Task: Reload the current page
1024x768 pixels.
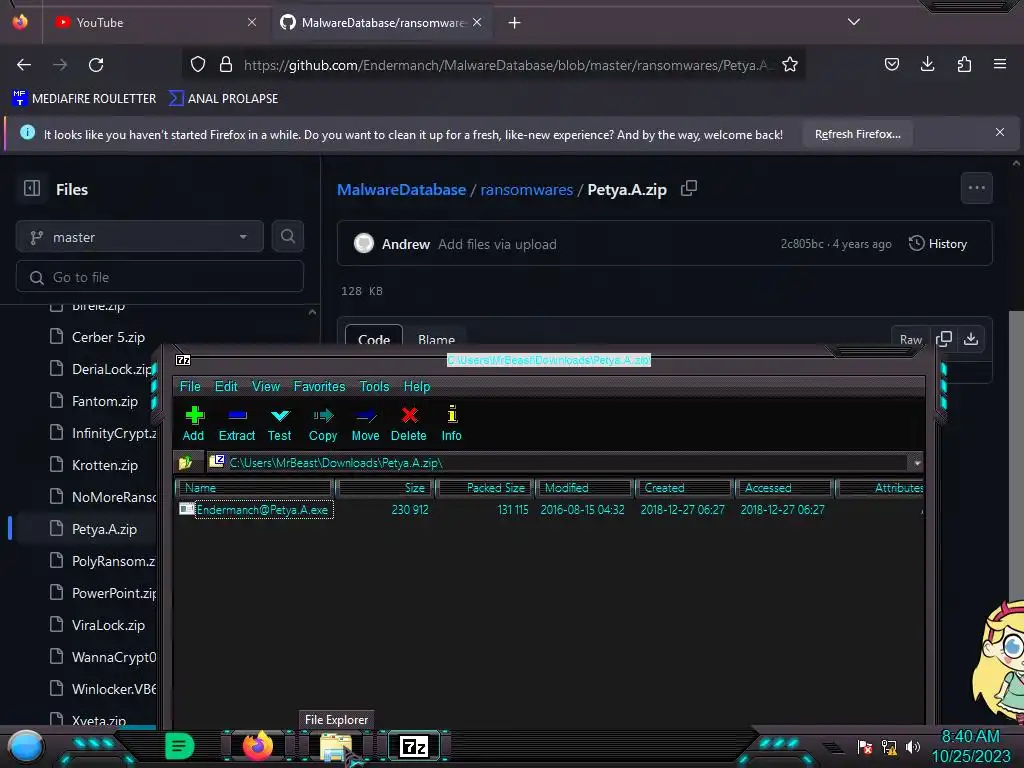Action: [96, 65]
